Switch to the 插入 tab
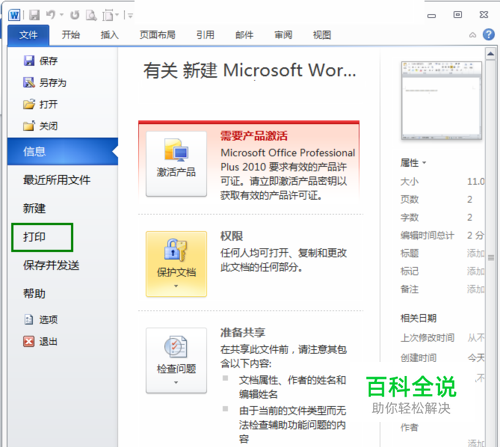The height and width of the screenshot is (447, 500). [x=110, y=35]
